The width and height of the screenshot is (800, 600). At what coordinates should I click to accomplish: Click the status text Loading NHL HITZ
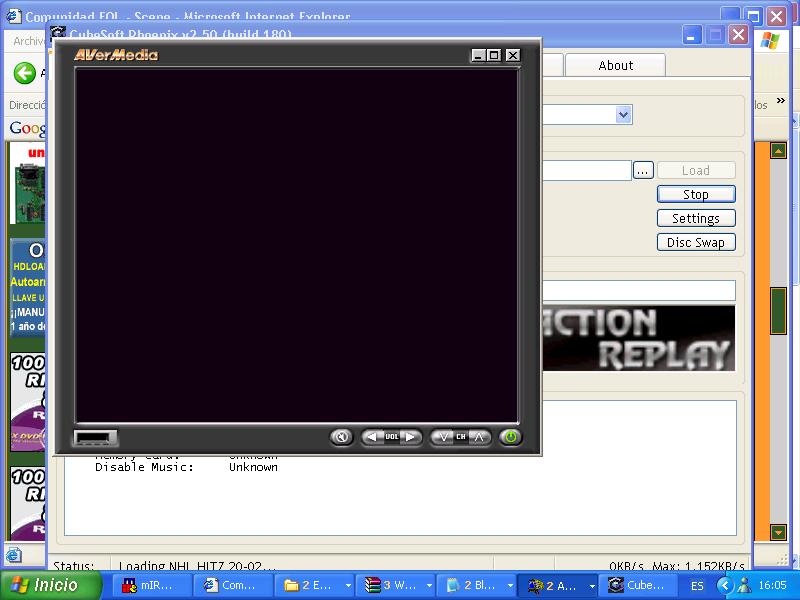197,566
